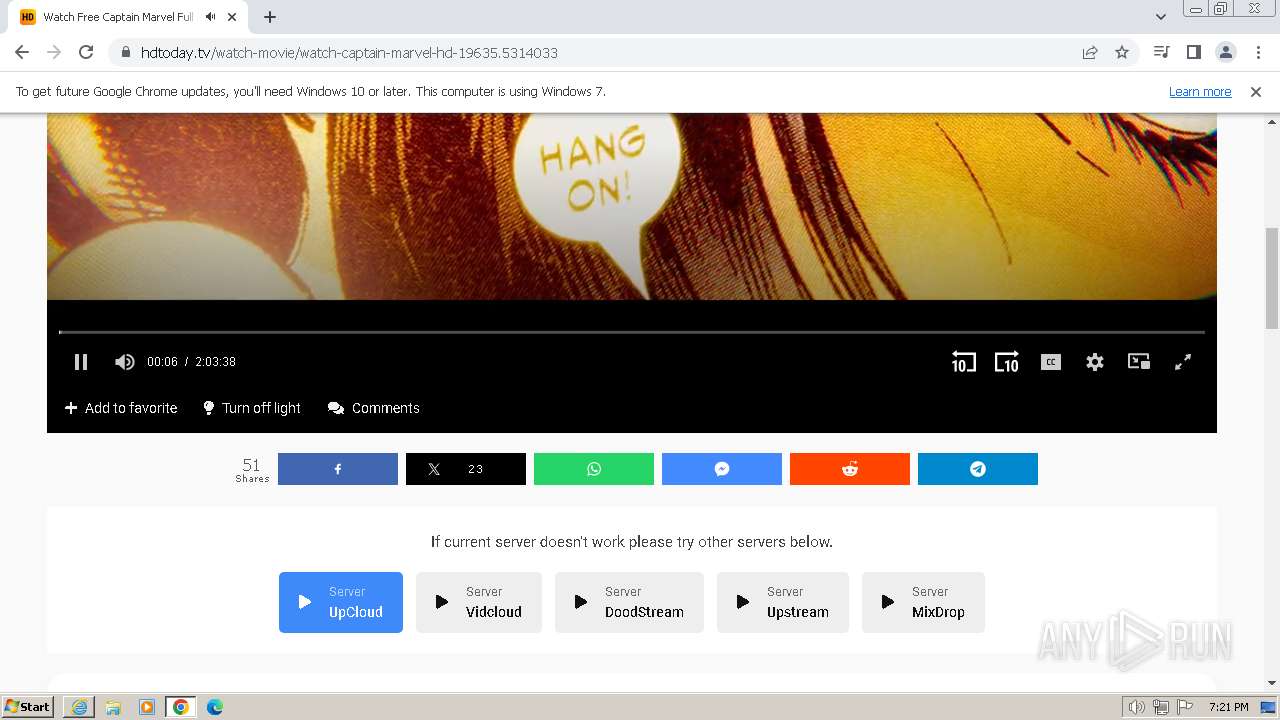Select Chrome icon in taskbar
Viewport: 1280px width, 720px height.
click(x=181, y=707)
